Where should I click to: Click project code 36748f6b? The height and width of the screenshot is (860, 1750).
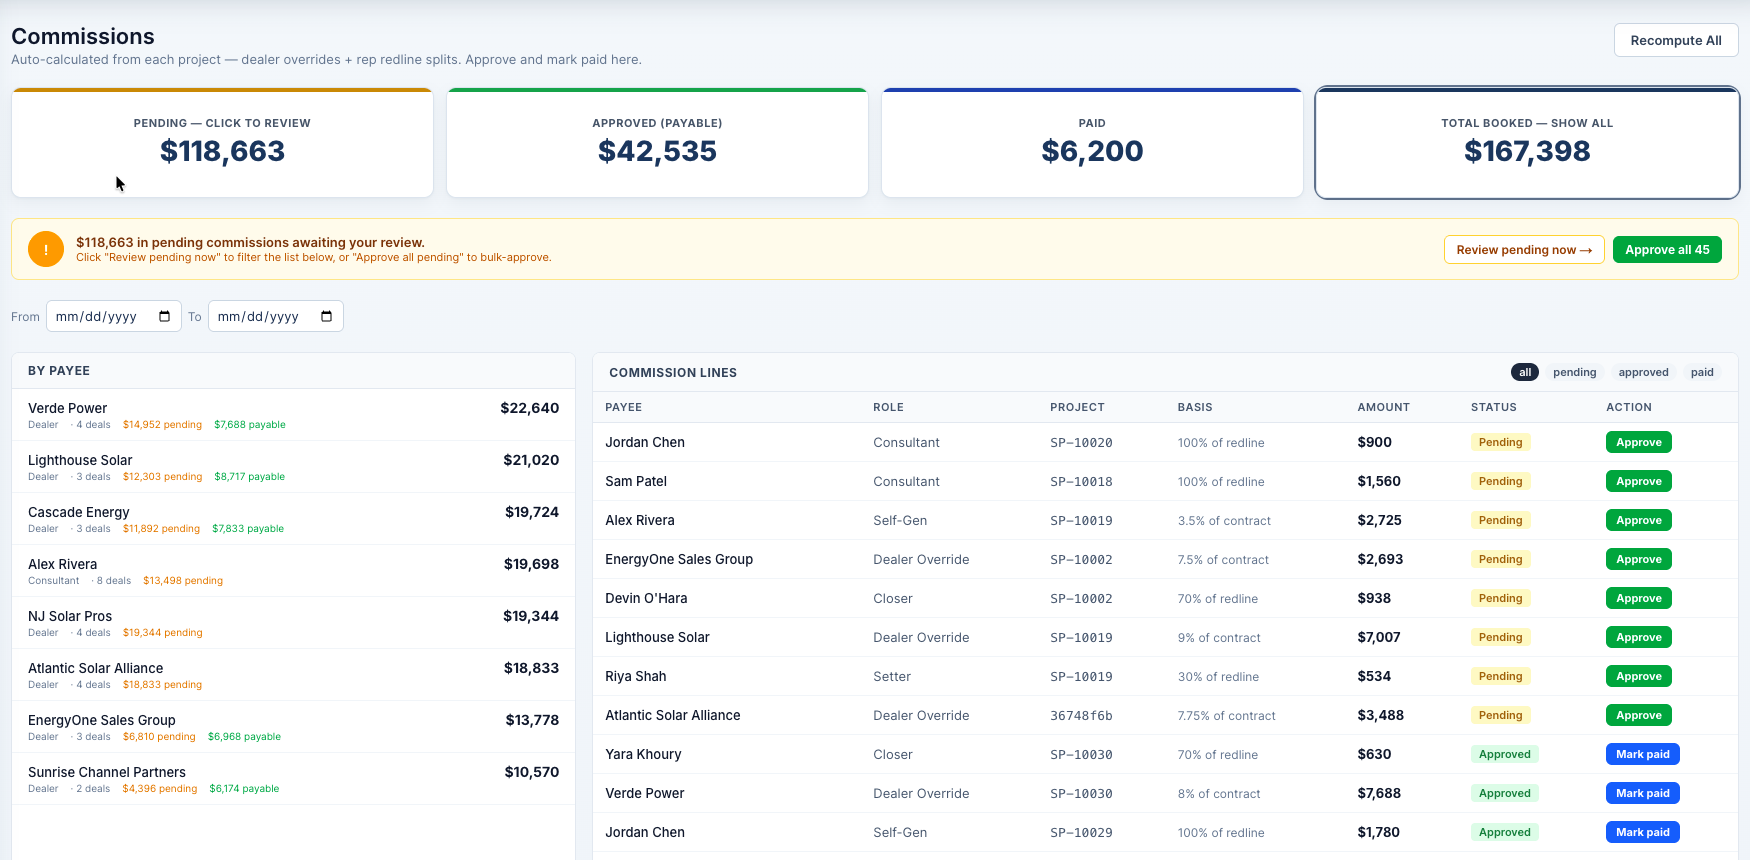click(x=1081, y=715)
